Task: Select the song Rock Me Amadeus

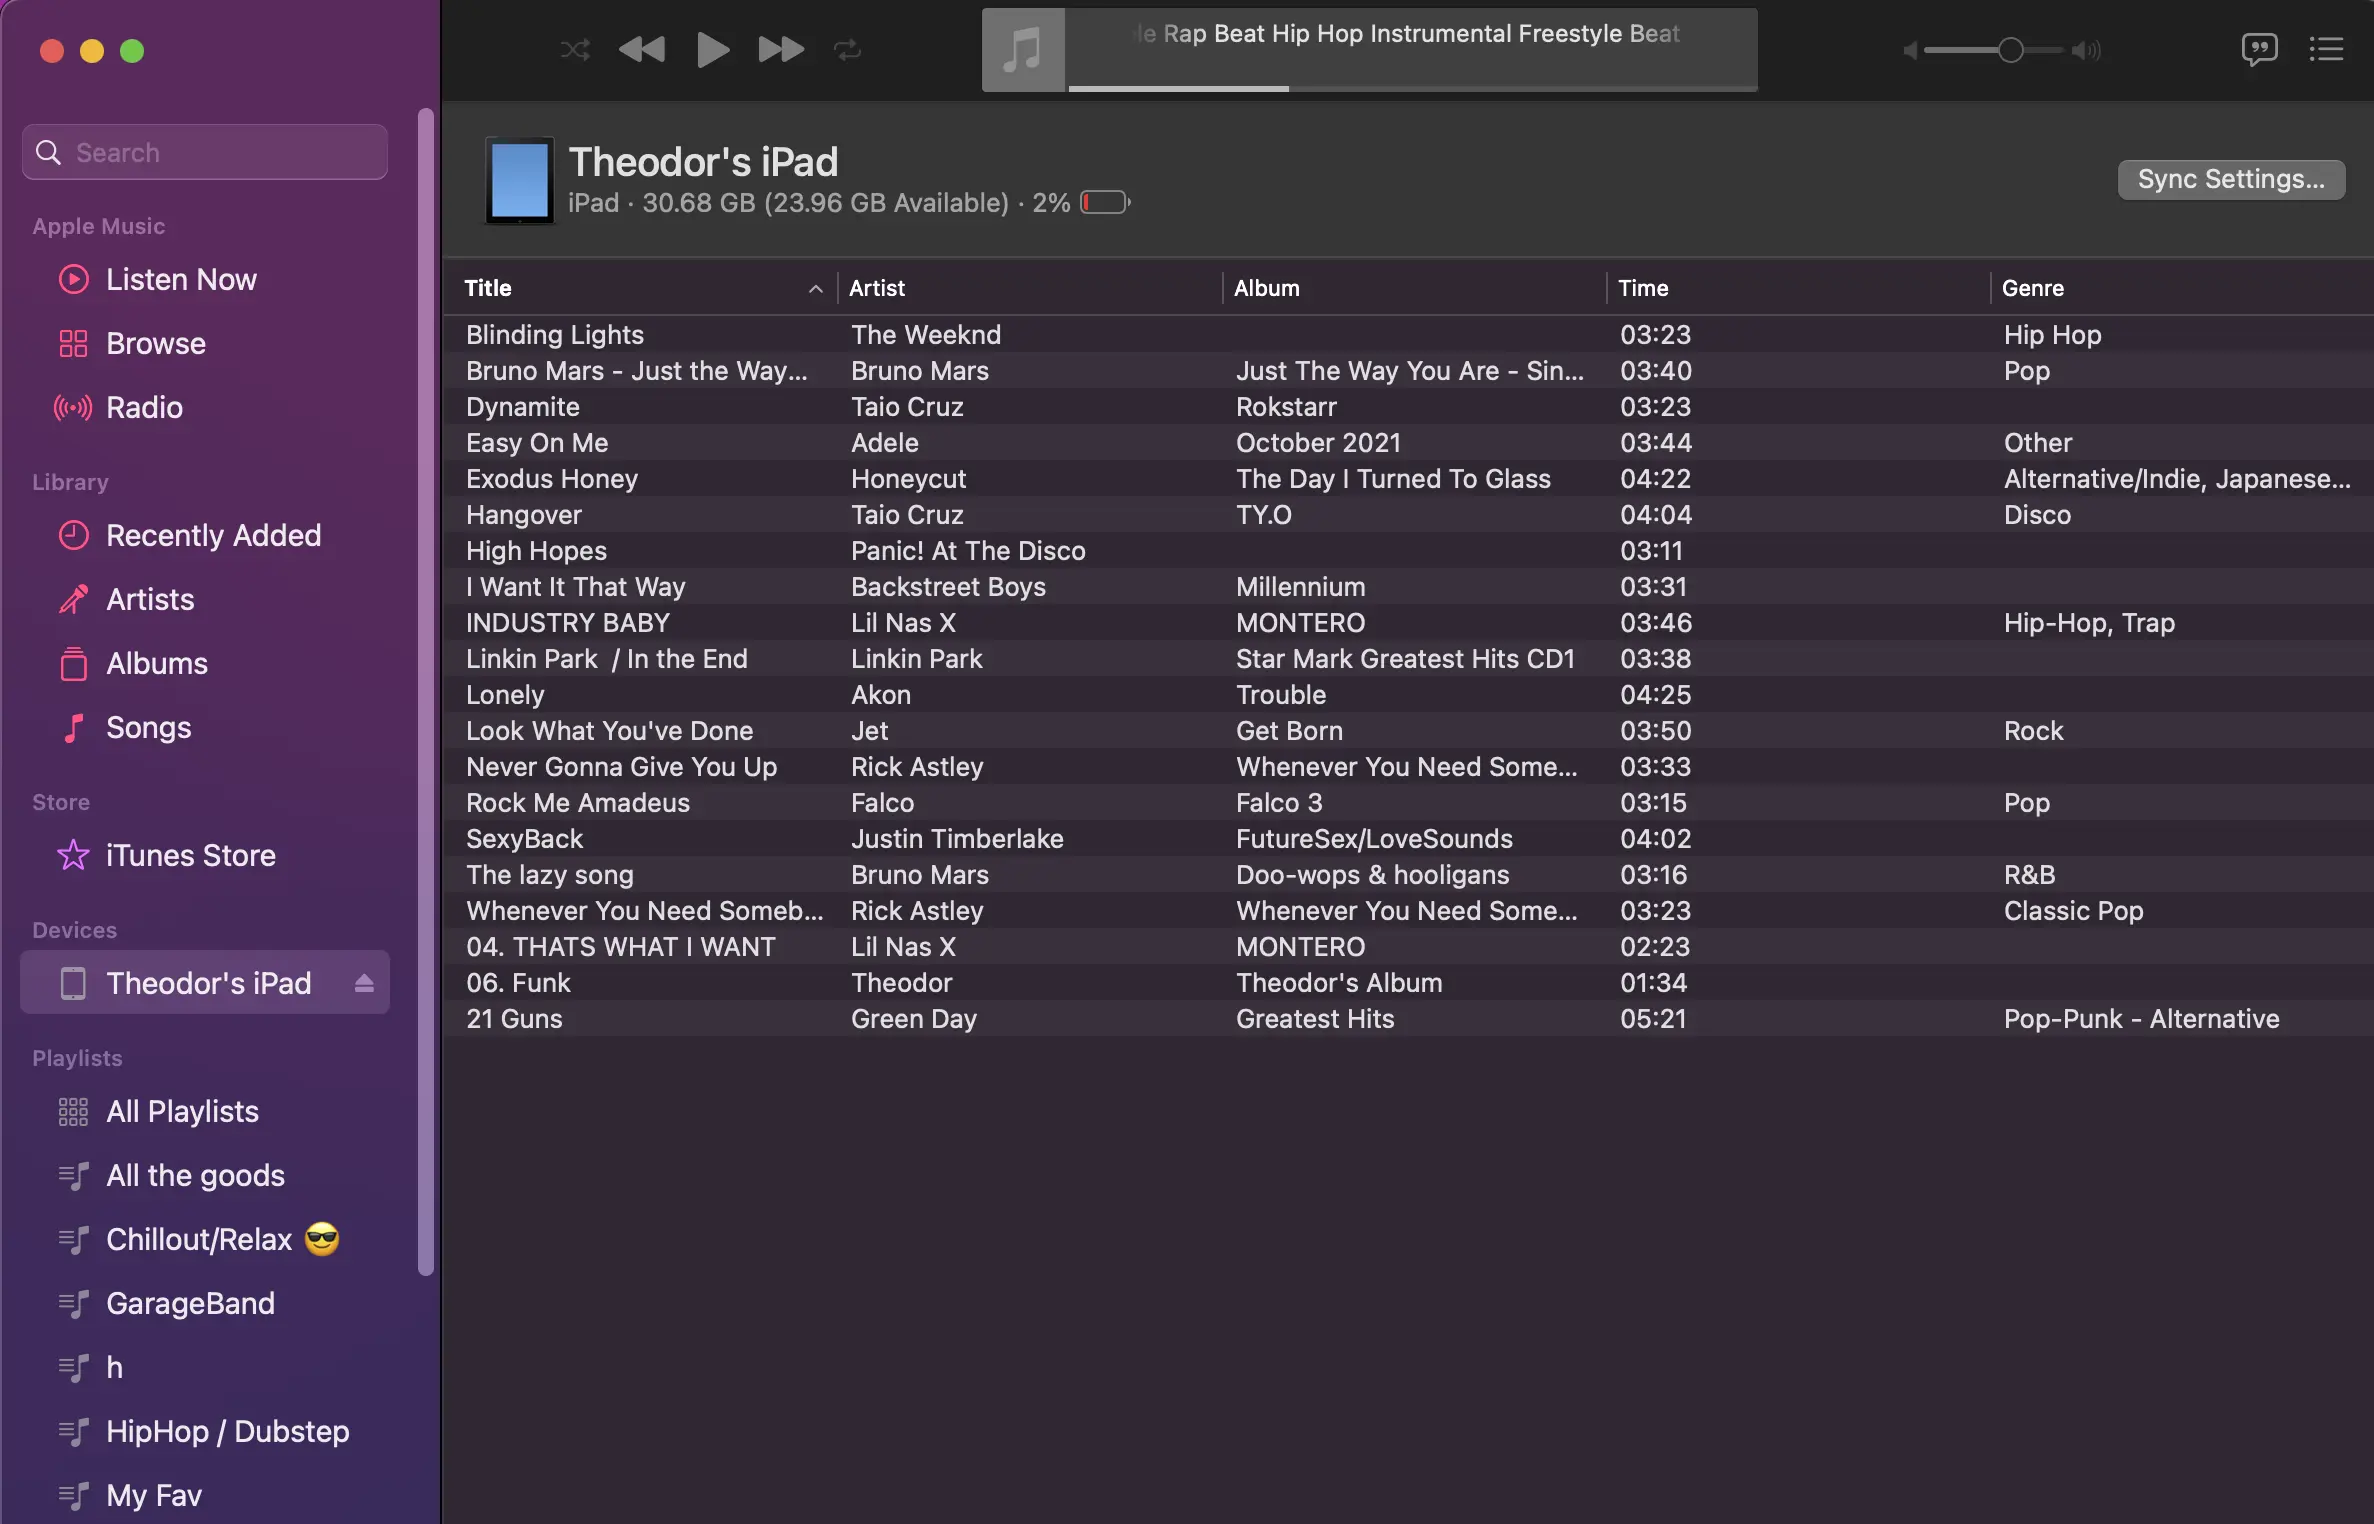Action: (1409, 803)
